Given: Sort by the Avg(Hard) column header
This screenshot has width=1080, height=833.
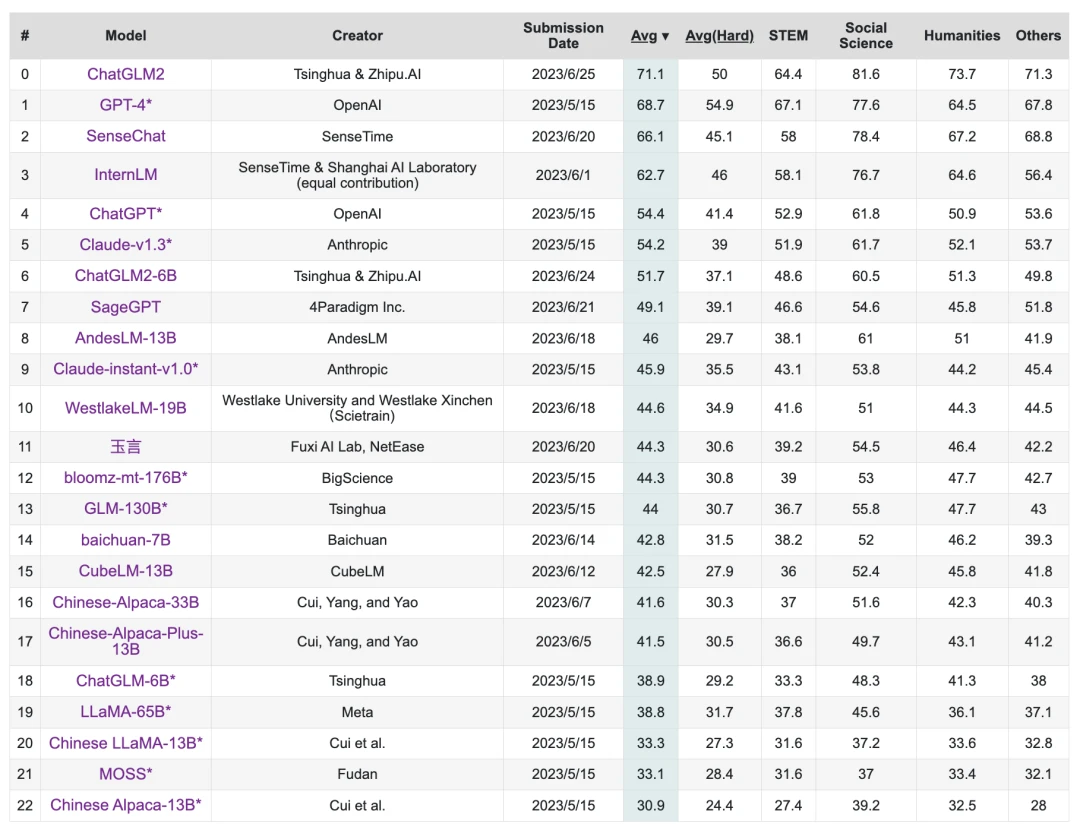Looking at the screenshot, I should [719, 36].
